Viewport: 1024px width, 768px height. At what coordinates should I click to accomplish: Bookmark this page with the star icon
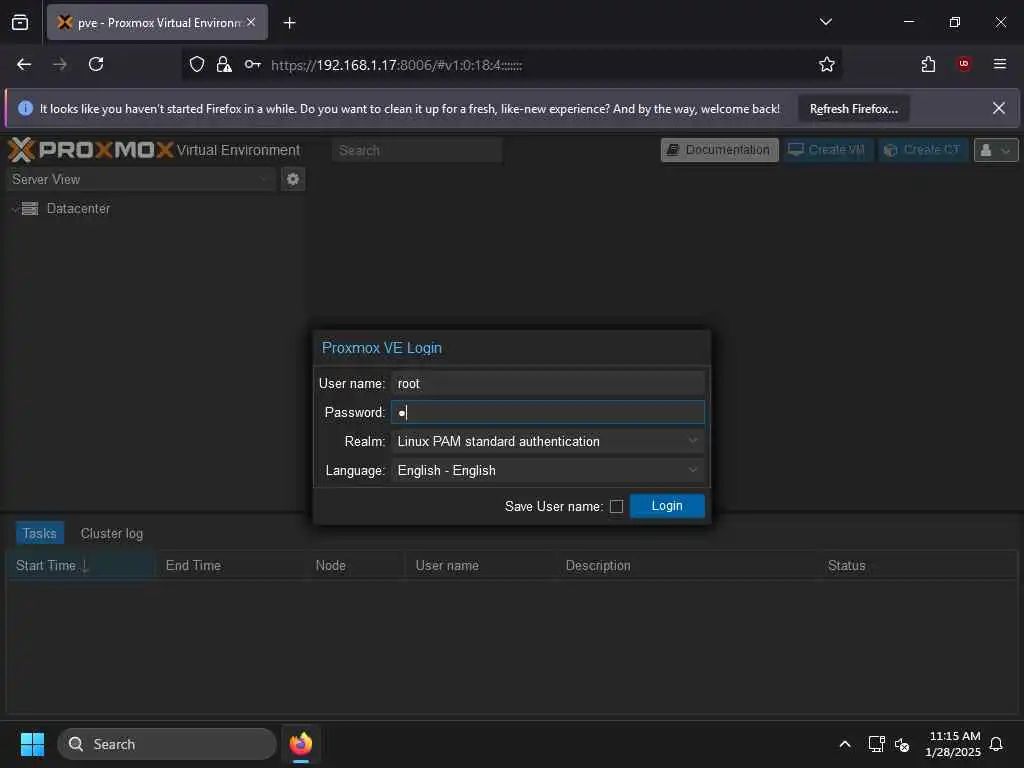827,64
